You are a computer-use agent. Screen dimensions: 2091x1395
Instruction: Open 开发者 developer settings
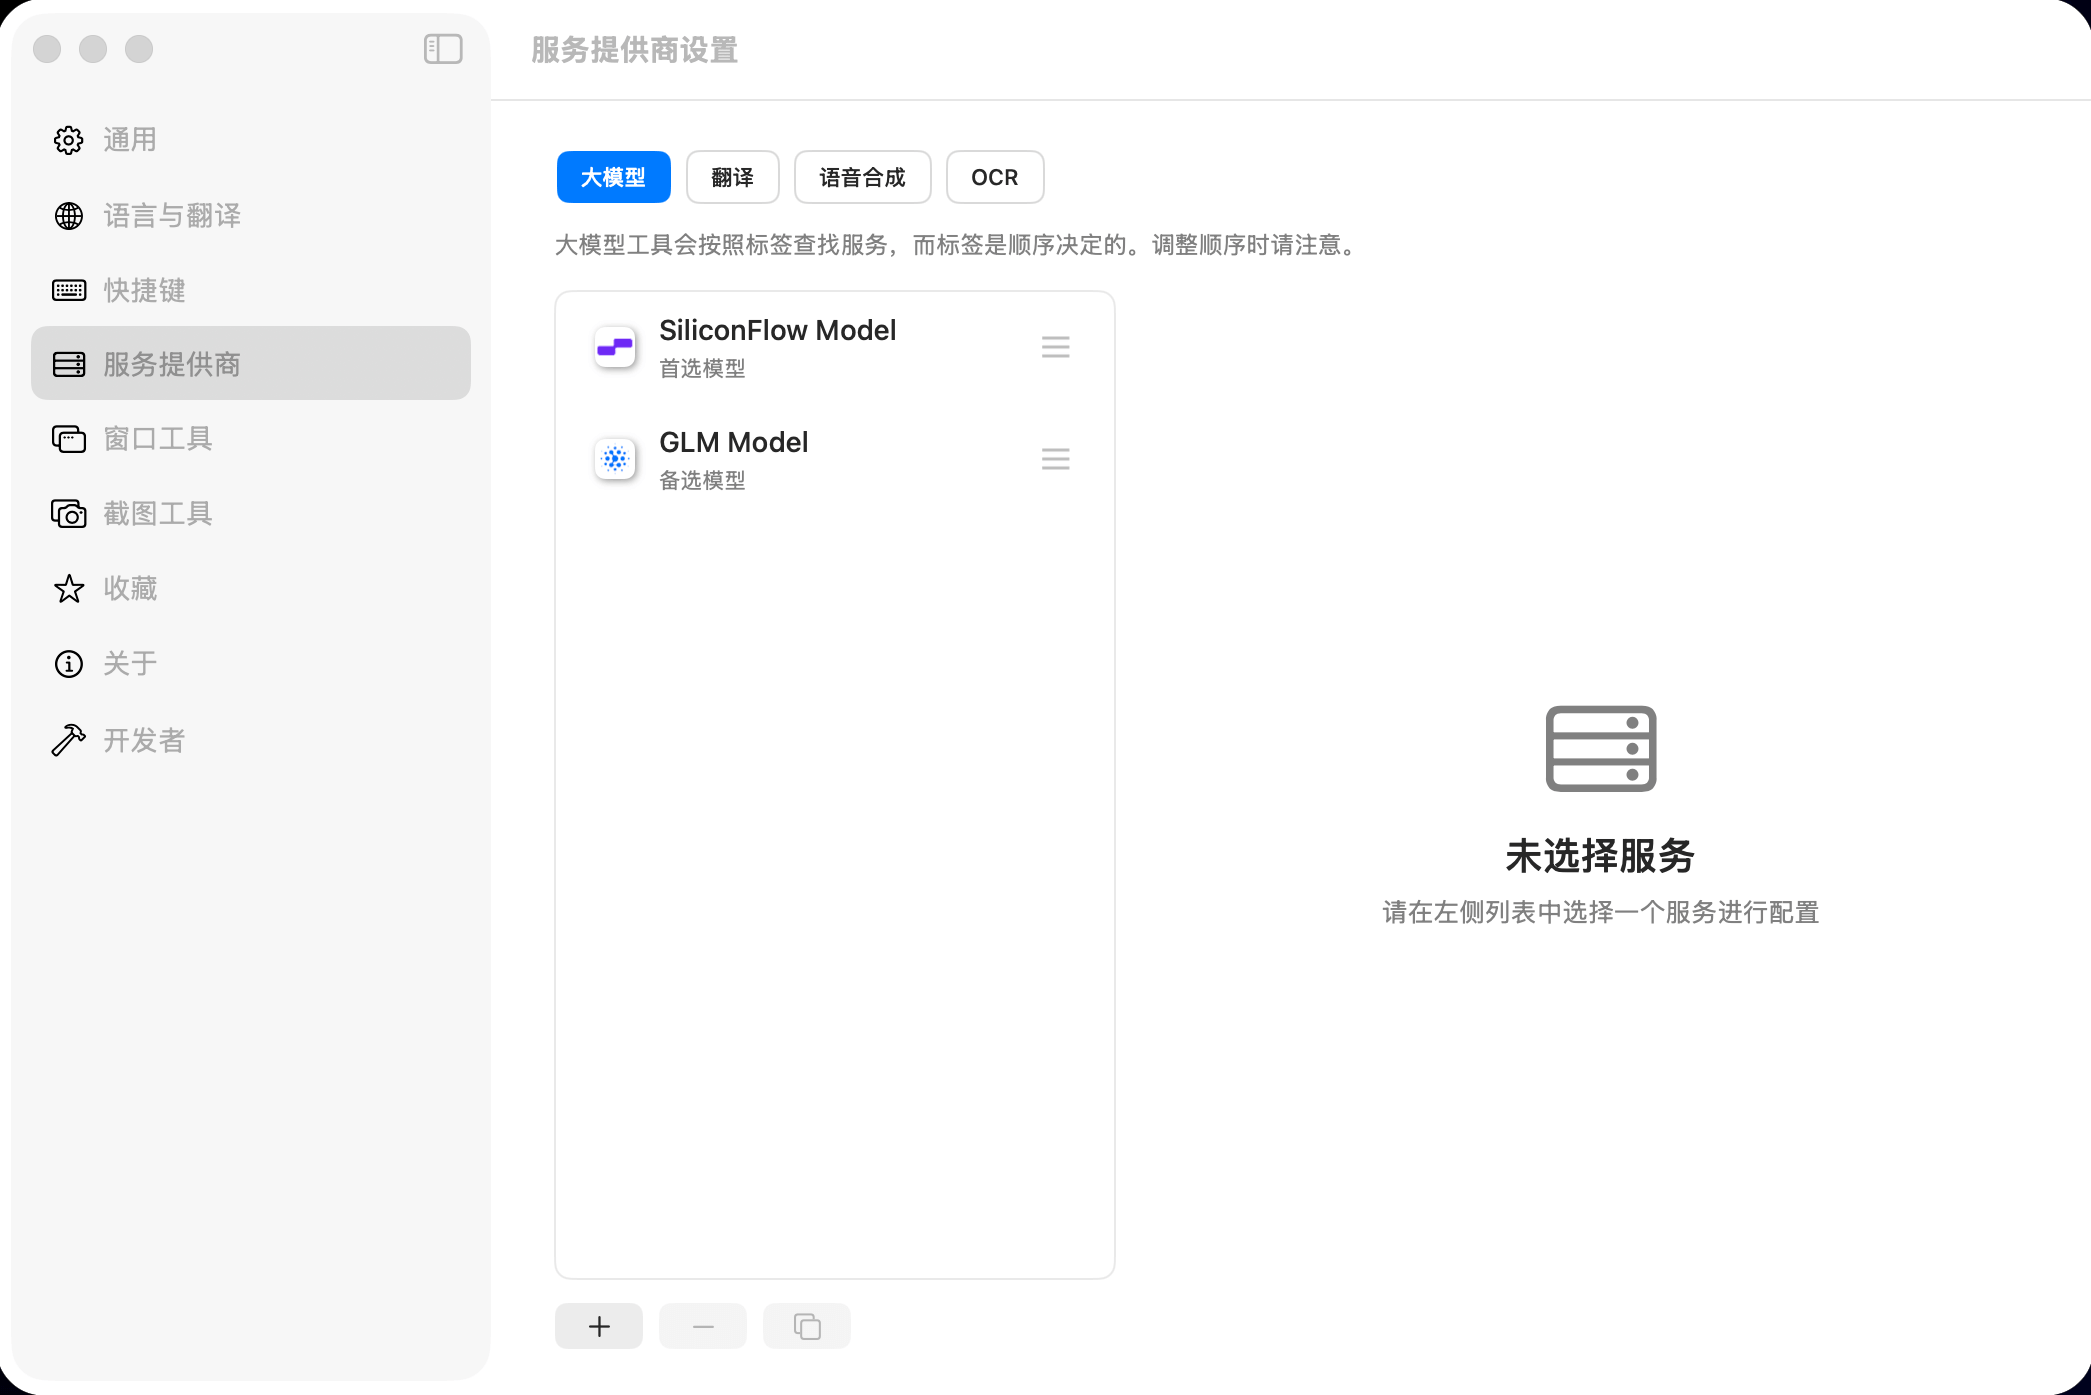click(144, 740)
